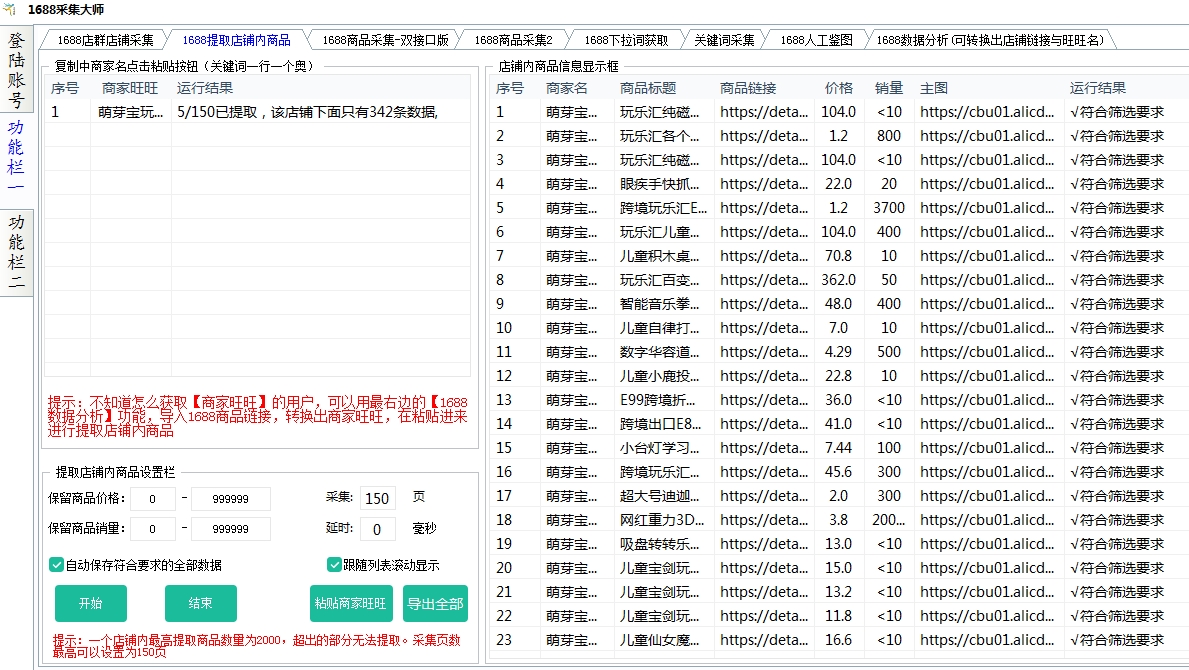Click the 导出全部 button

(435, 603)
